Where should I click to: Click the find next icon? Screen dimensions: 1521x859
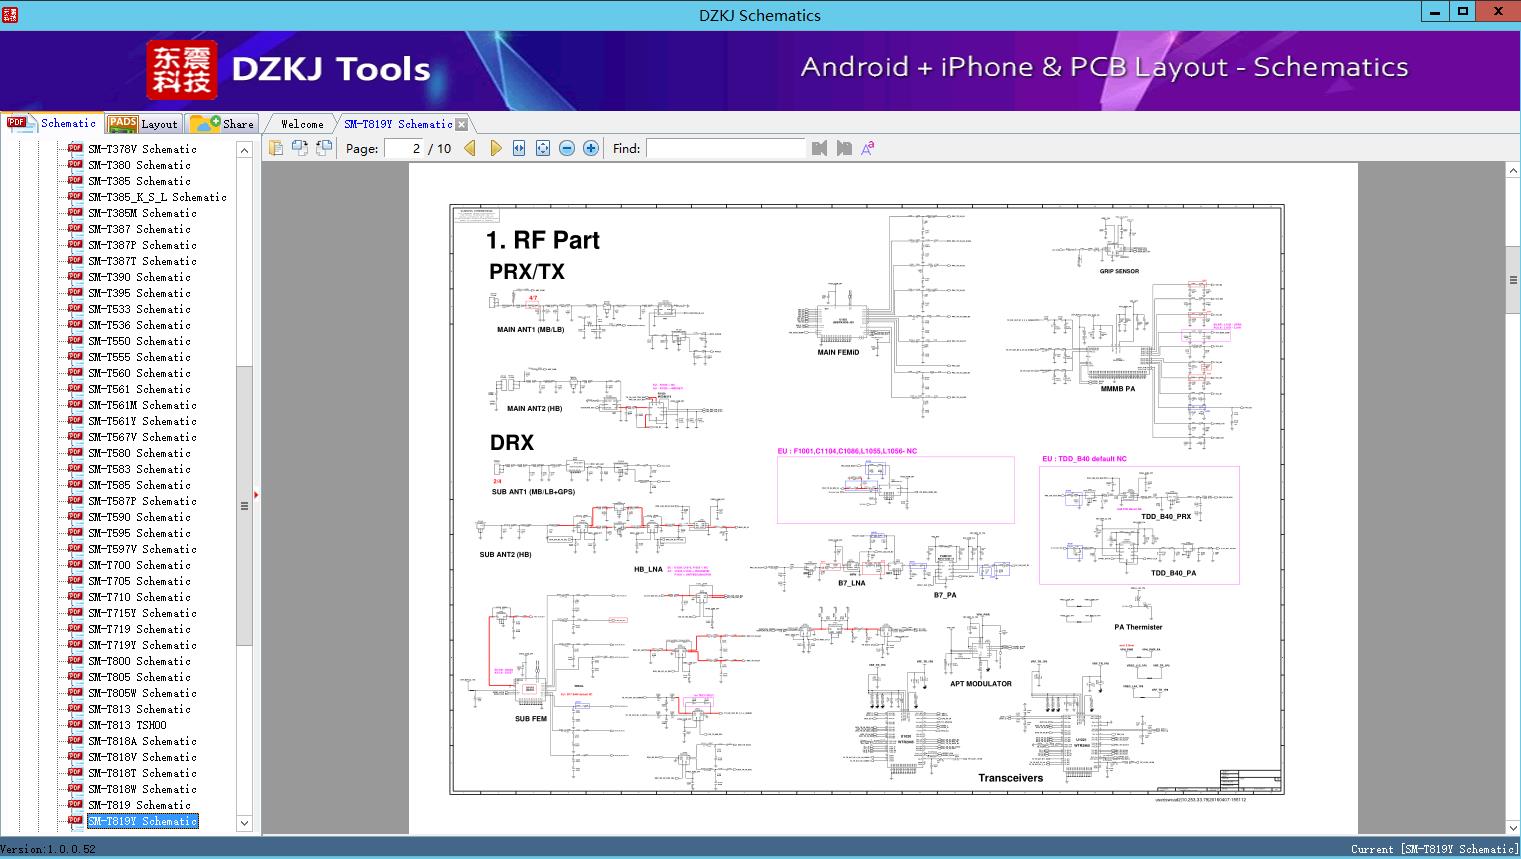point(844,148)
